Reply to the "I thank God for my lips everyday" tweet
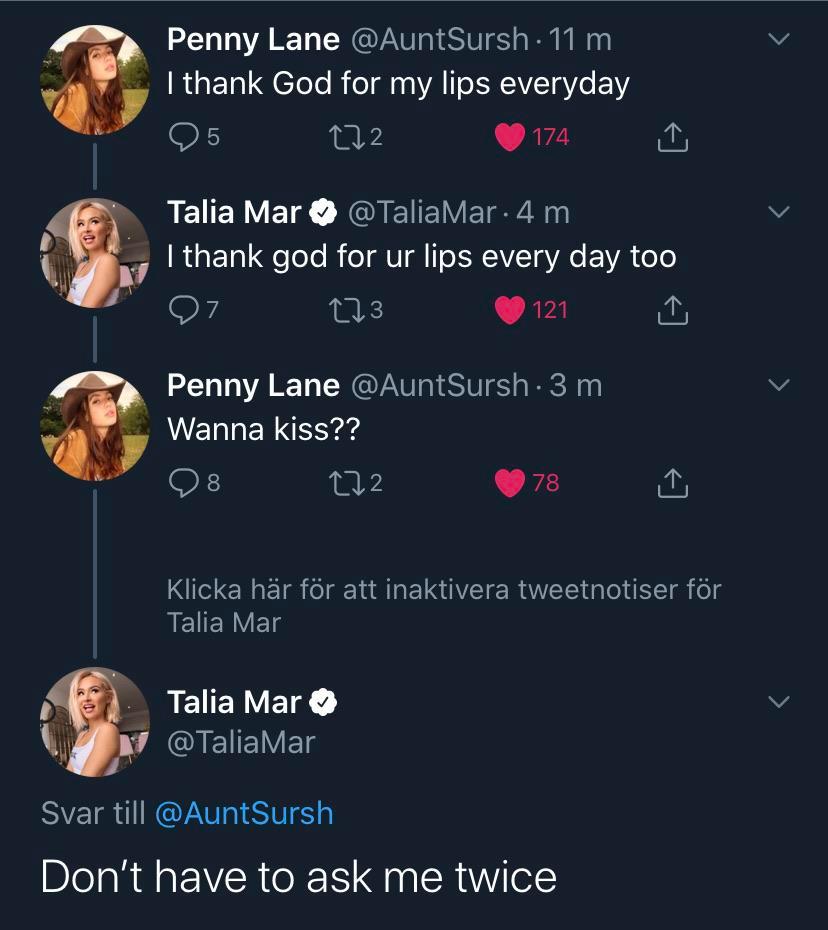Image resolution: width=828 pixels, height=930 pixels. point(183,137)
